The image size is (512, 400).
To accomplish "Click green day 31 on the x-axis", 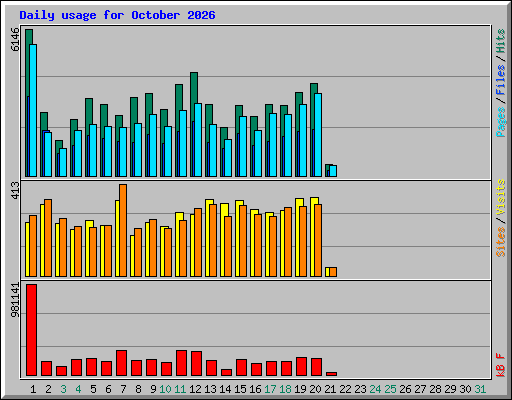I will click(x=480, y=389).
